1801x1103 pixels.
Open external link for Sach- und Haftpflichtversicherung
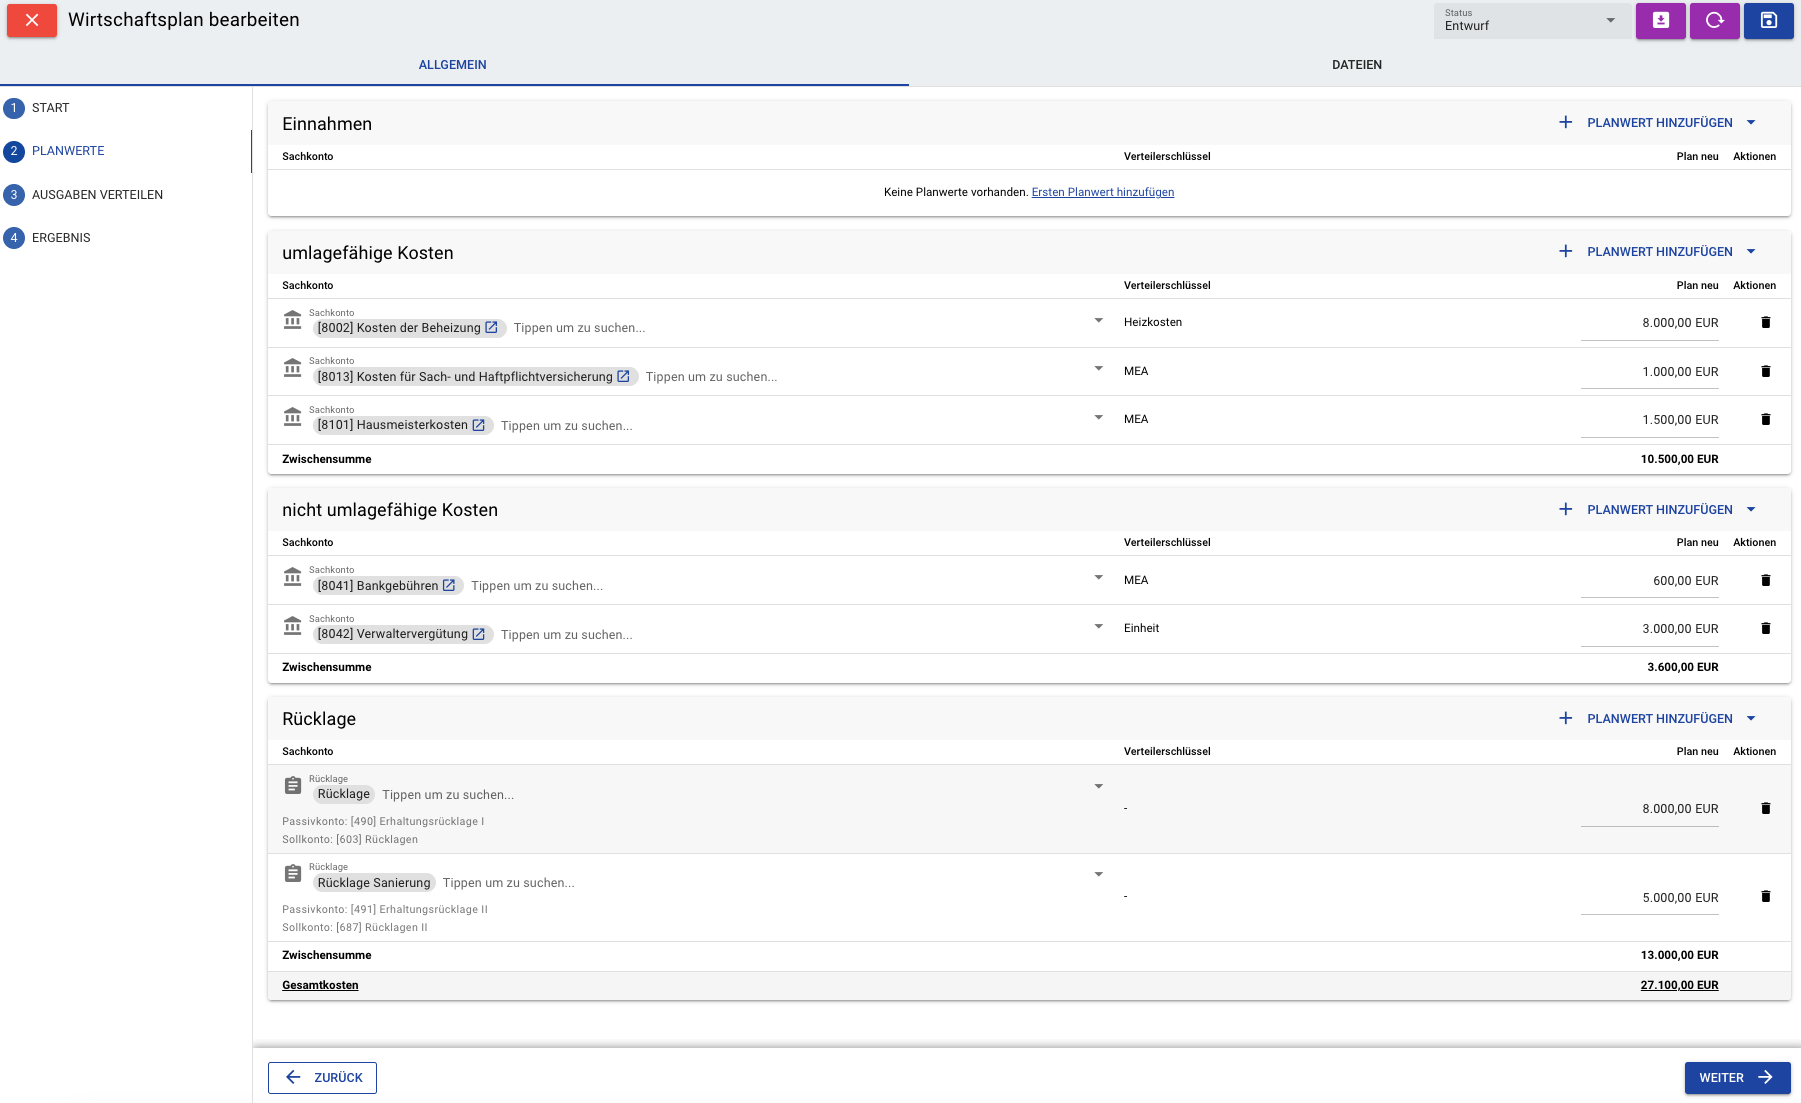click(x=623, y=377)
